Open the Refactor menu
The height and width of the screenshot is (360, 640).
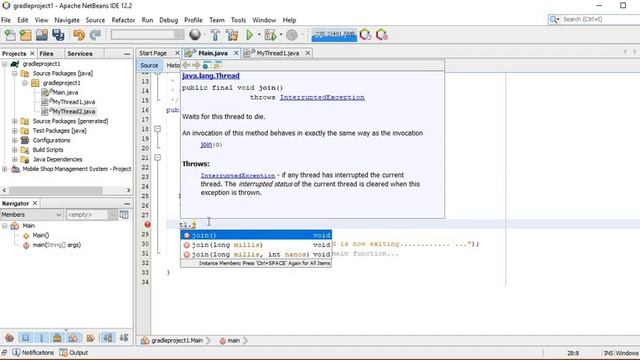point(123,20)
